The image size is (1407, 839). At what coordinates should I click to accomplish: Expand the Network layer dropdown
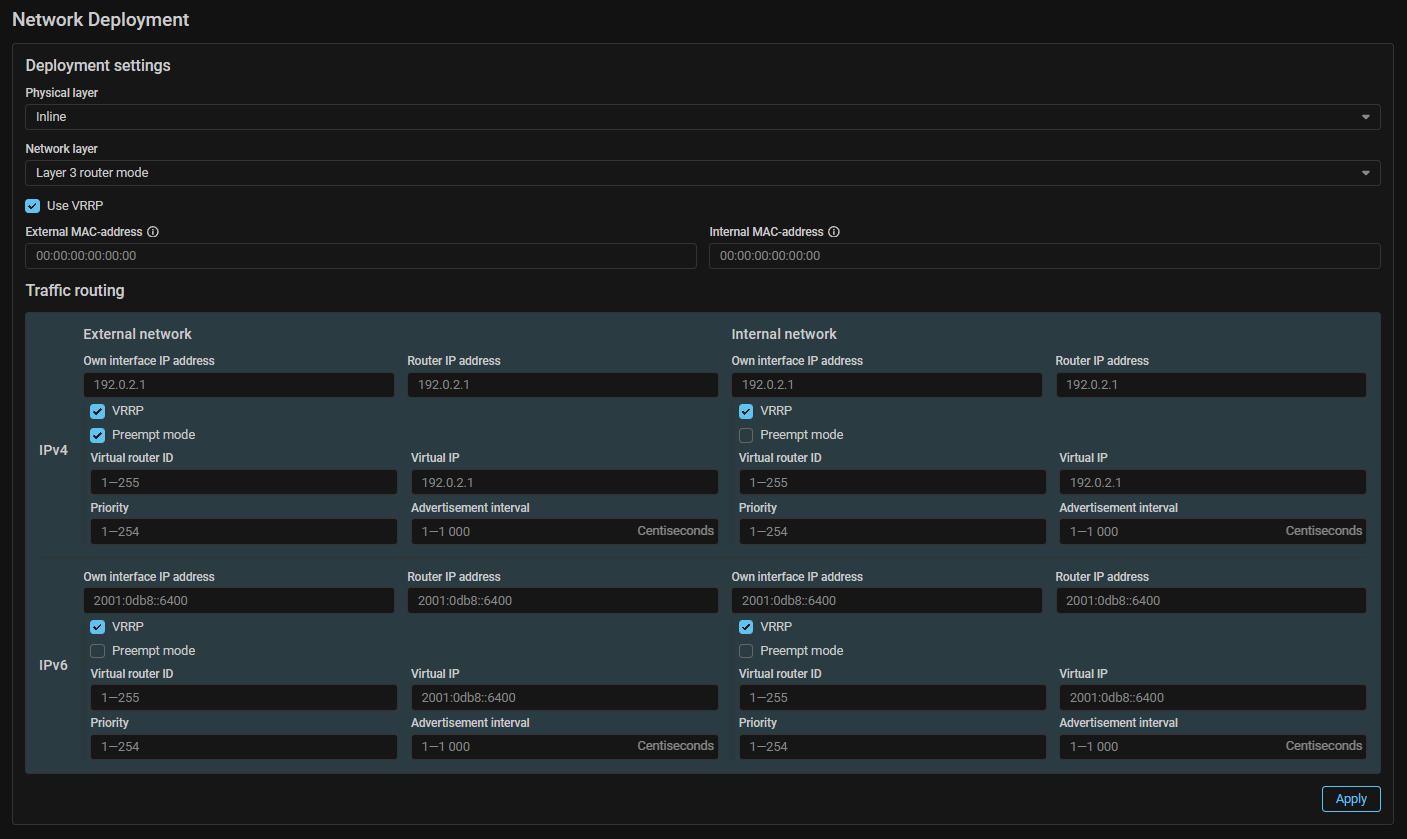coord(702,173)
